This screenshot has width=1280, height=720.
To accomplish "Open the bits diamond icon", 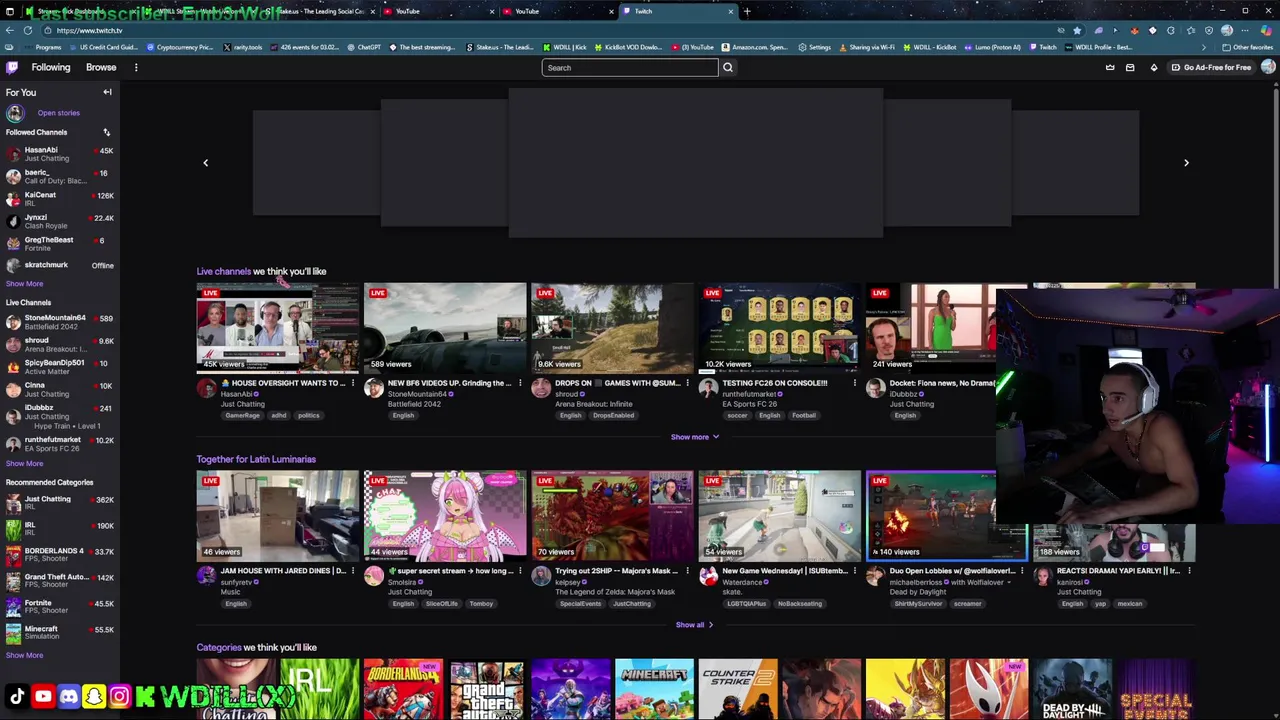I will tap(1154, 68).
